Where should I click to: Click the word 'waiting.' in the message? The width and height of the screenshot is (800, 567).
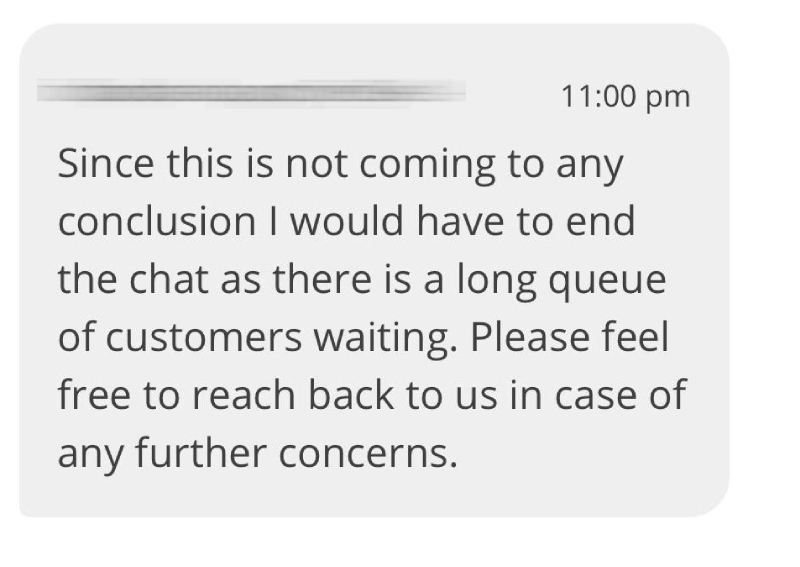(x=385, y=339)
